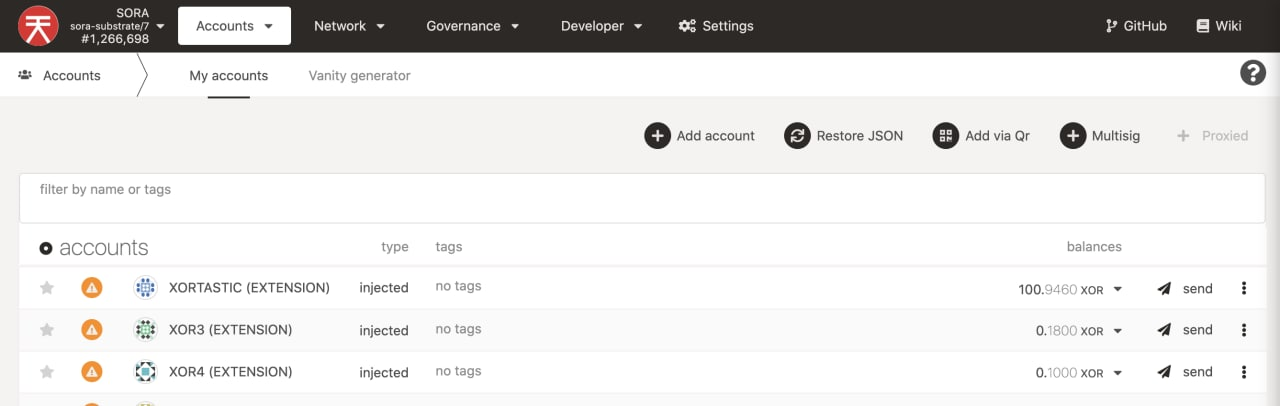Open the Developer menu
Viewport: 1280px width, 406px height.
click(601, 26)
